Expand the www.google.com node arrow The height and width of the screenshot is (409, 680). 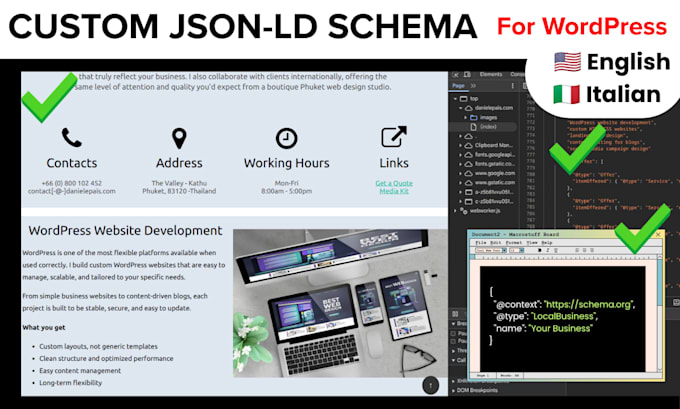[460, 173]
